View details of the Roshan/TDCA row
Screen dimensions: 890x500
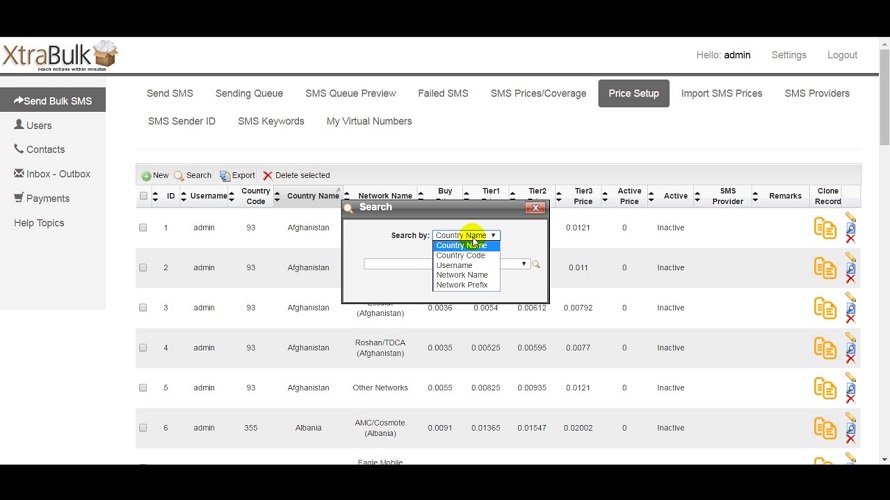click(x=850, y=348)
